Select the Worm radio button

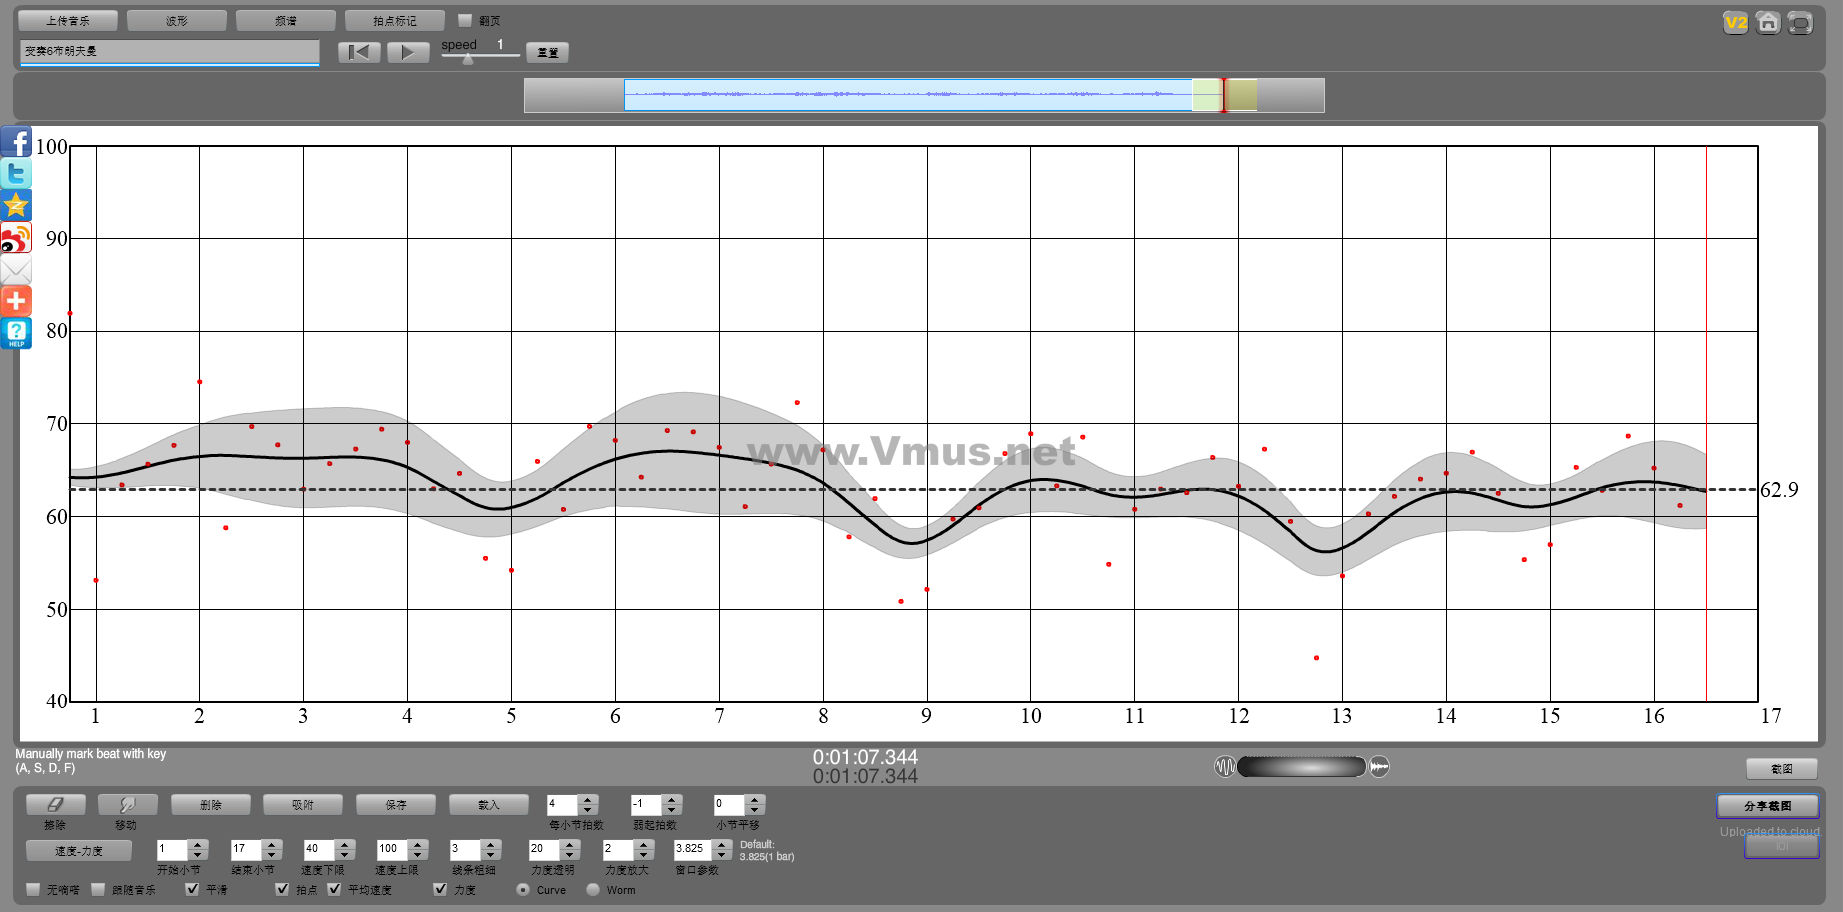click(593, 889)
